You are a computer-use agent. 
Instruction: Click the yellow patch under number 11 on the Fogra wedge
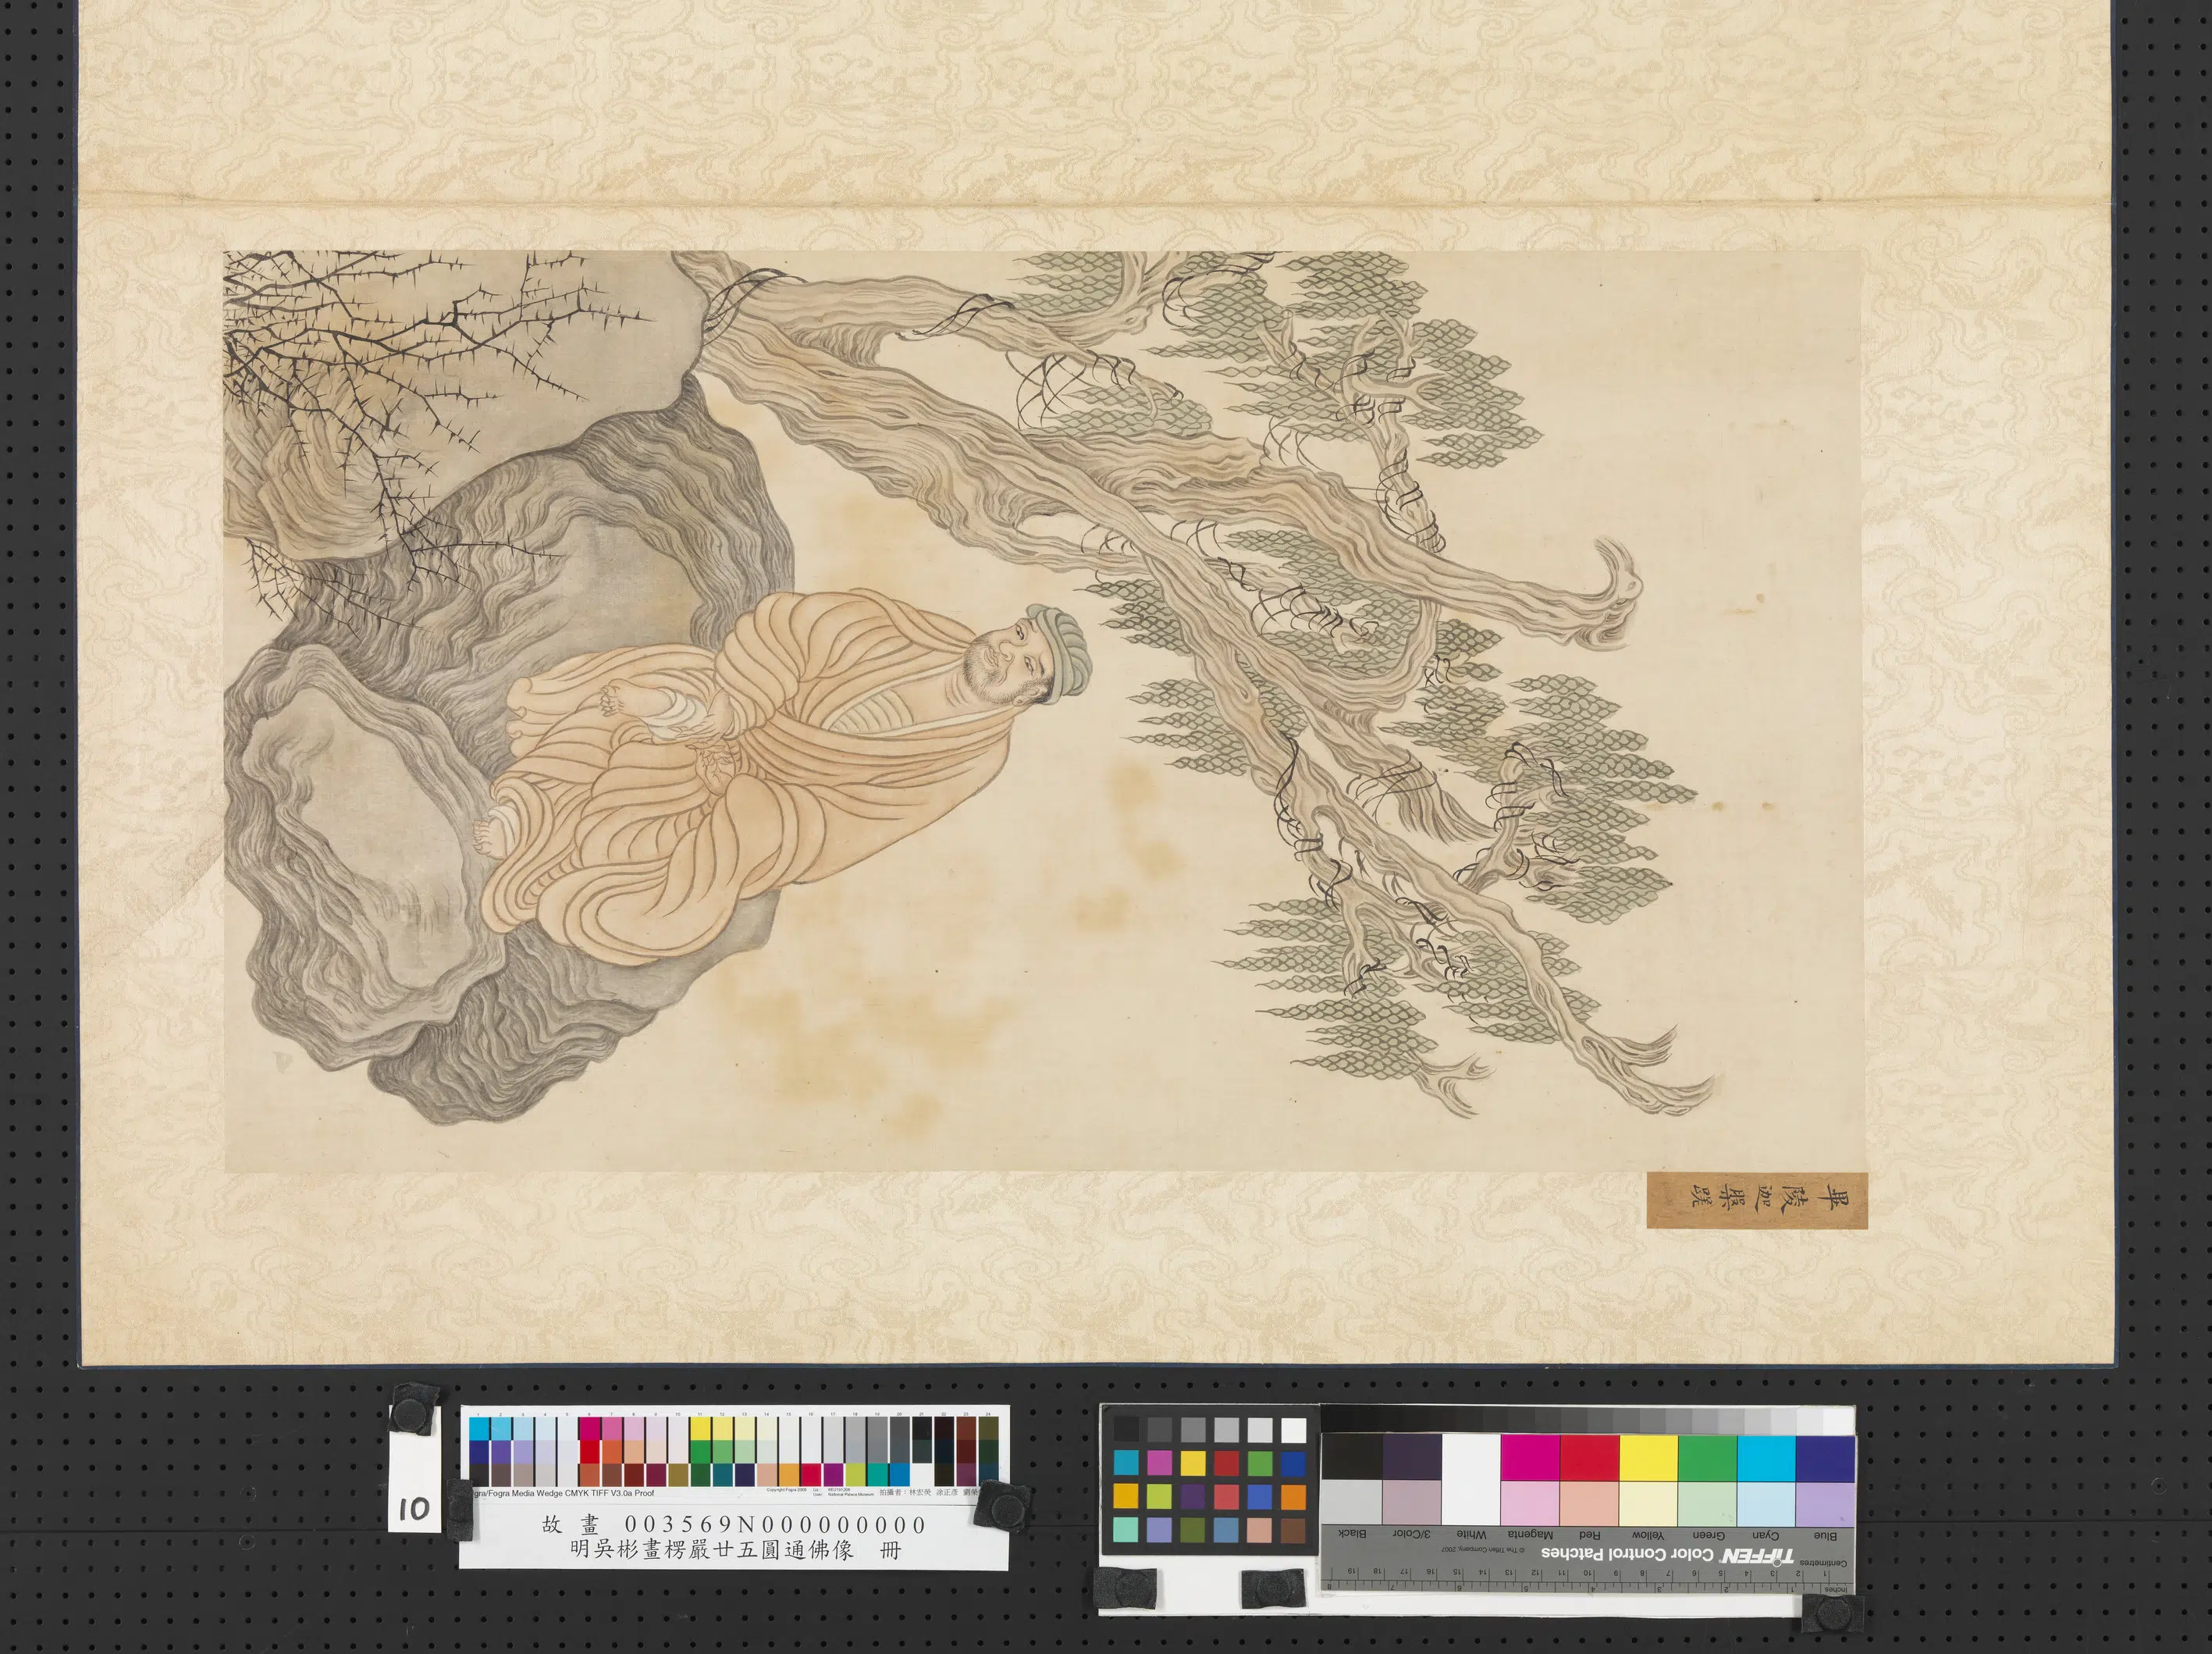699,1430
